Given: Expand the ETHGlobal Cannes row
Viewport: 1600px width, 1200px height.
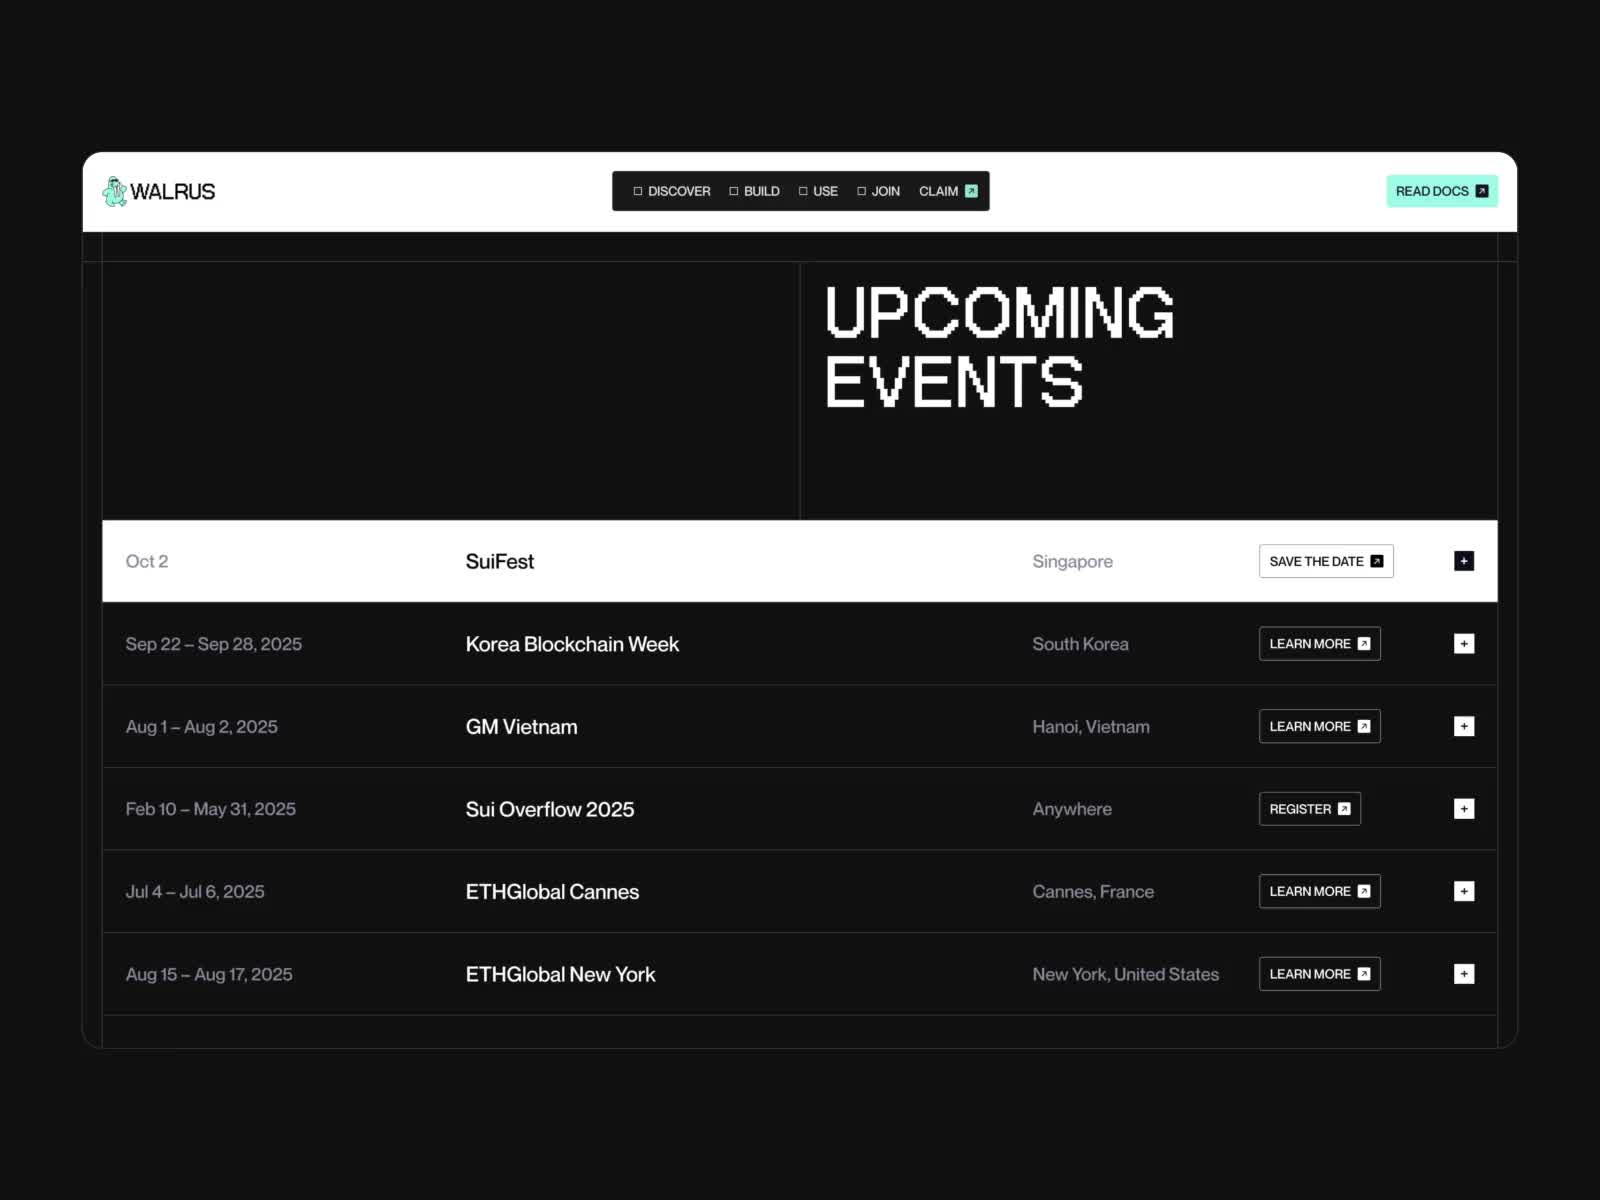Looking at the screenshot, I should pos(1464,891).
